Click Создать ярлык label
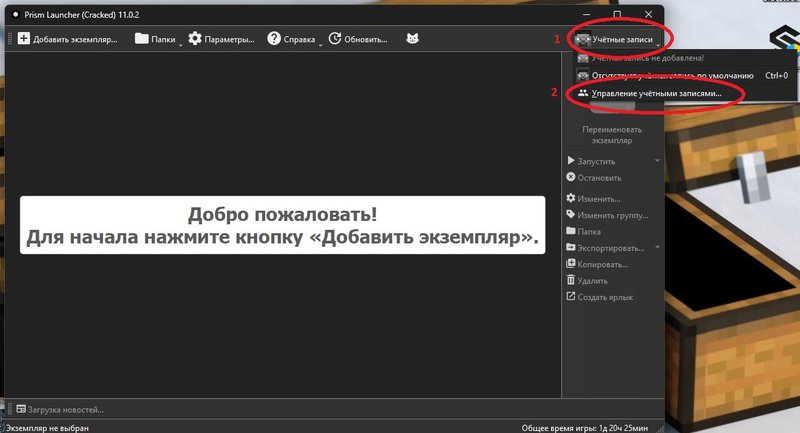The width and height of the screenshot is (800, 433). (x=605, y=297)
